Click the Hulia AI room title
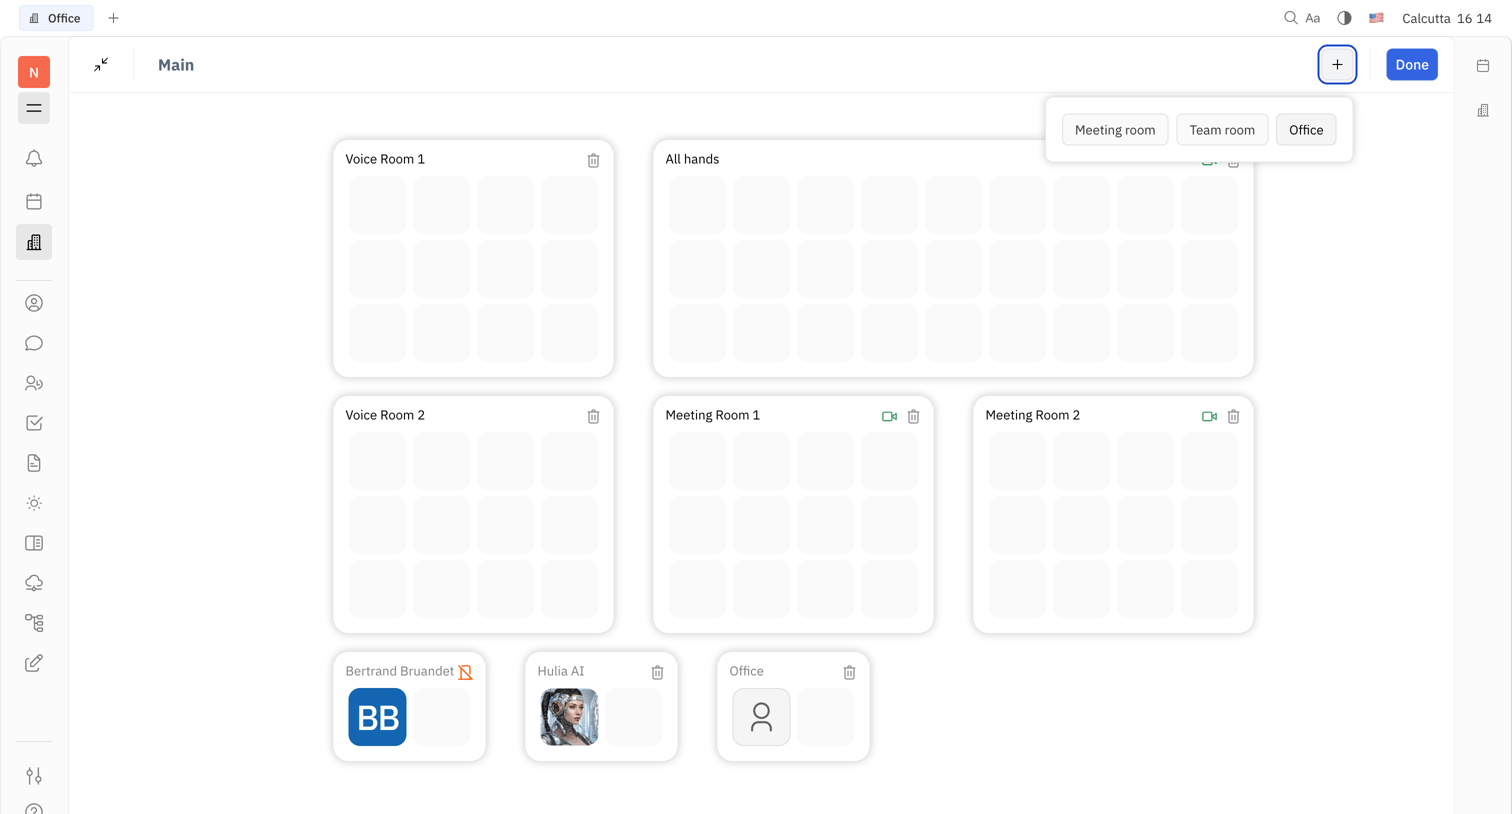Image resolution: width=1512 pixels, height=814 pixels. tap(561, 671)
